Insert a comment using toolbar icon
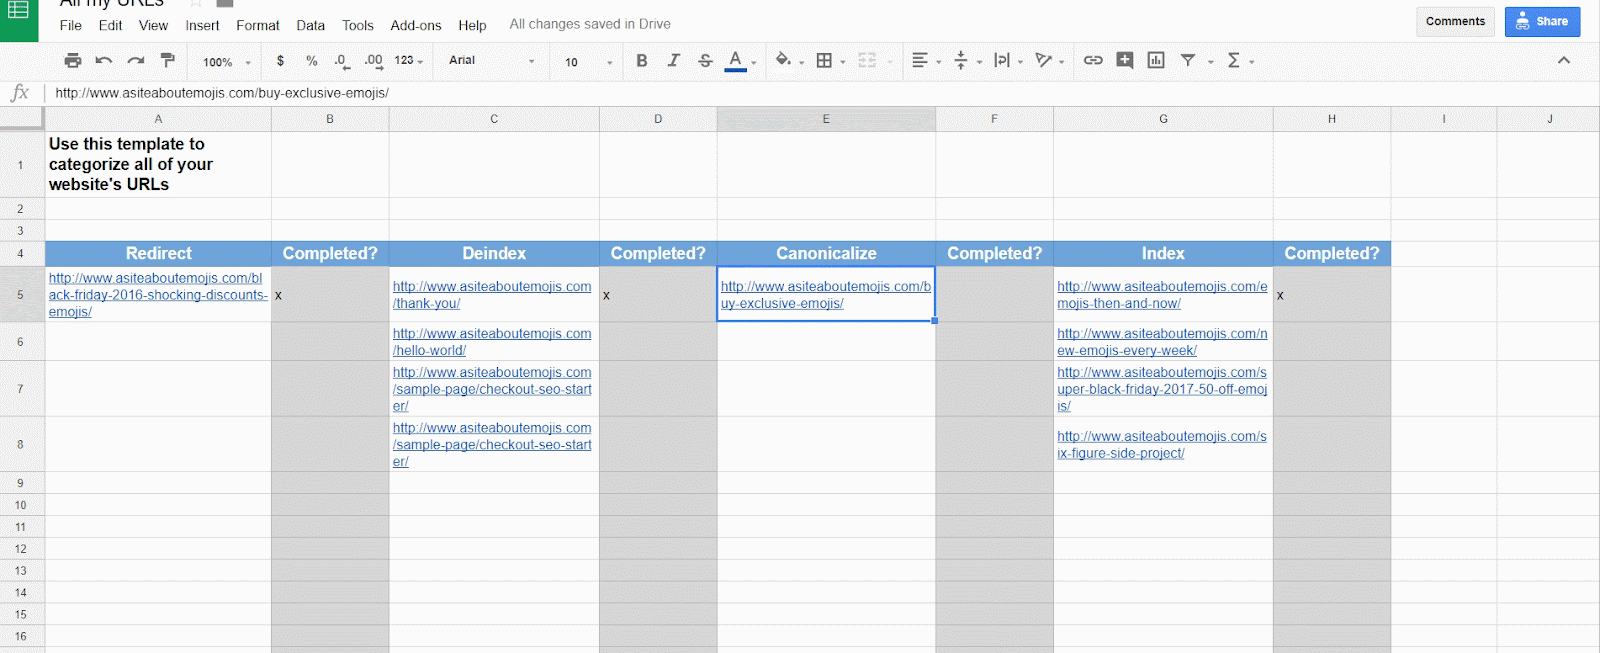Screen dimensions: 1600x653 pyautogui.click(x=1125, y=61)
